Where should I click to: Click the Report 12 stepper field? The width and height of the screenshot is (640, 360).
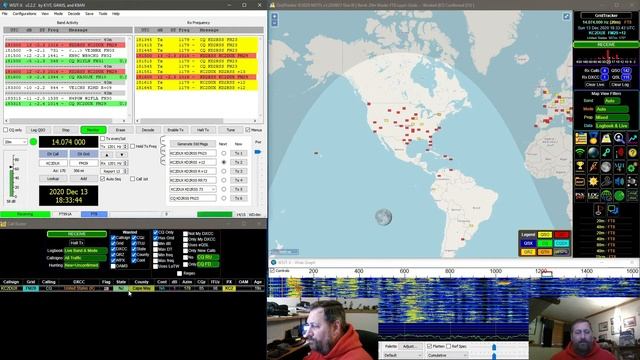[114, 171]
